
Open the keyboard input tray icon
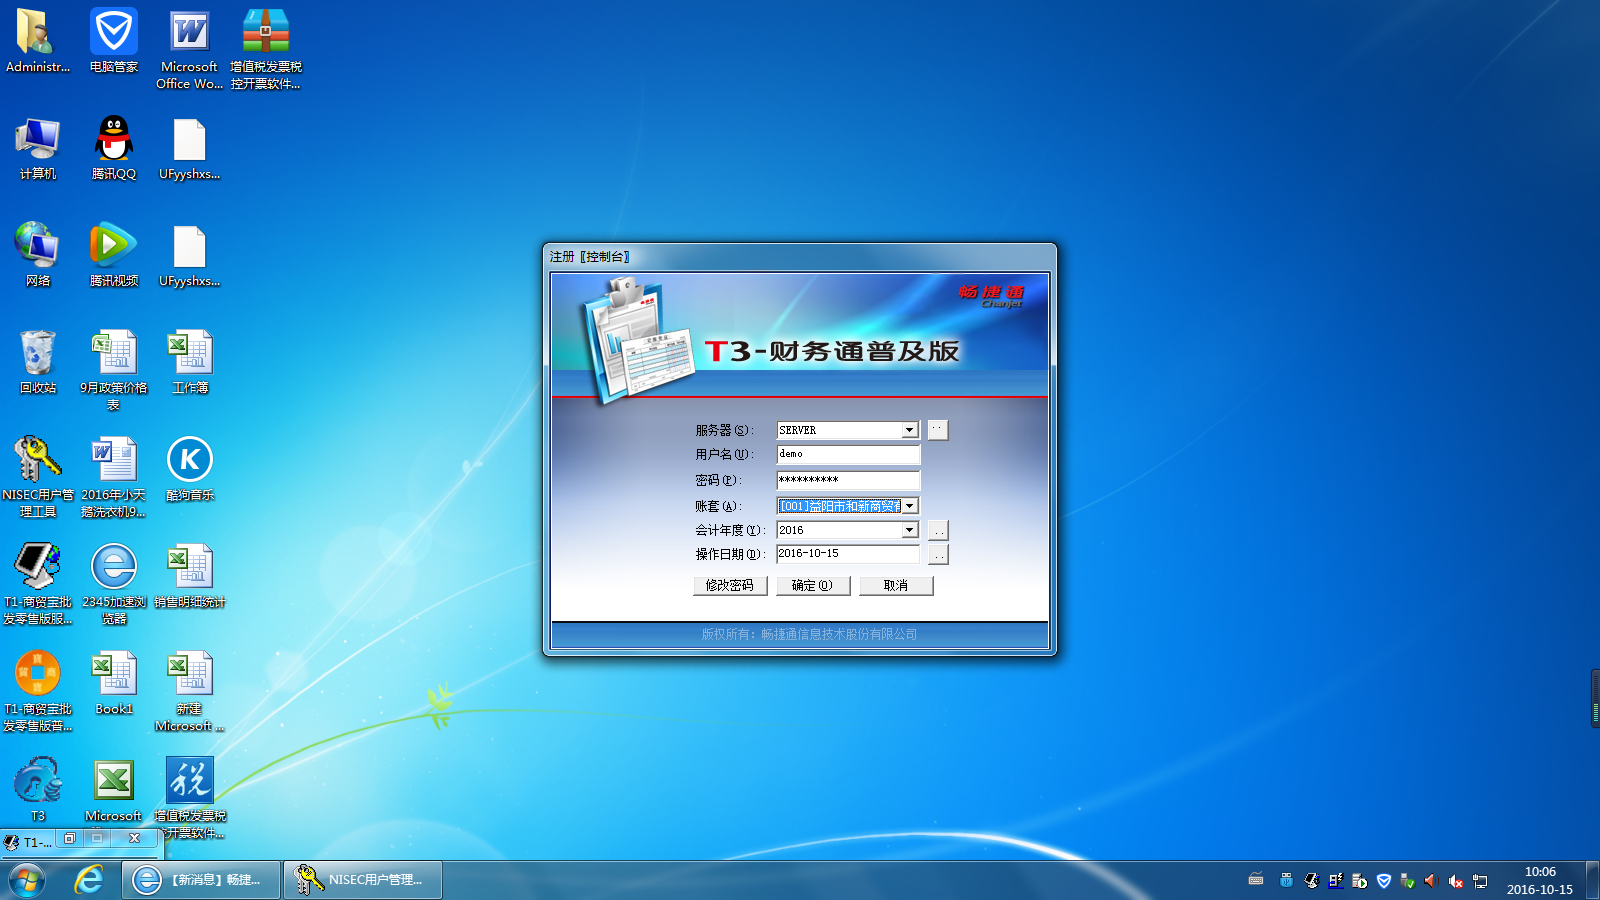1256,880
